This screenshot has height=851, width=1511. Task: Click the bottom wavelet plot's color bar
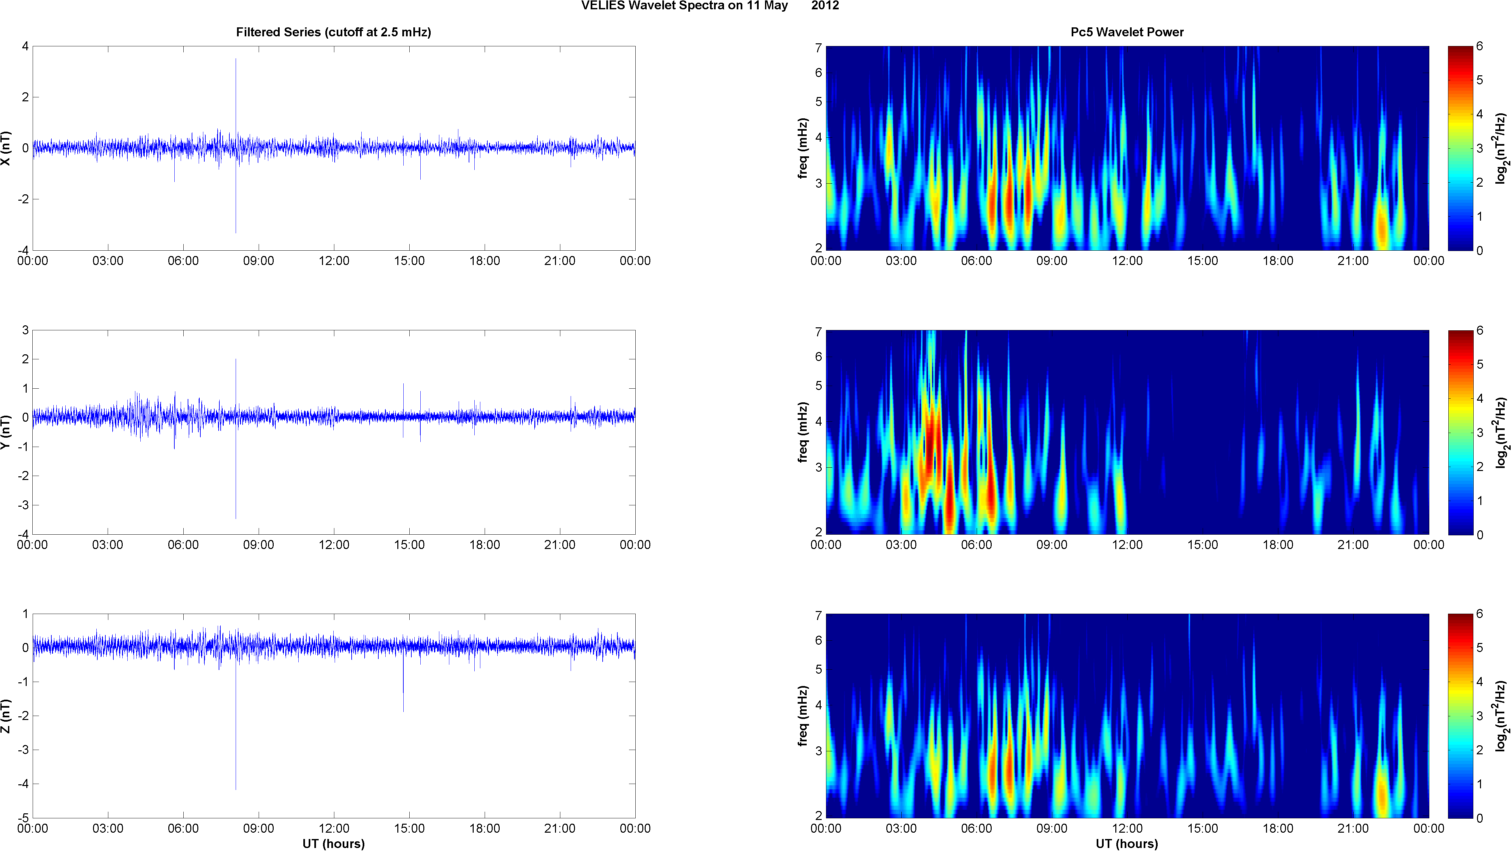[x=1460, y=716]
